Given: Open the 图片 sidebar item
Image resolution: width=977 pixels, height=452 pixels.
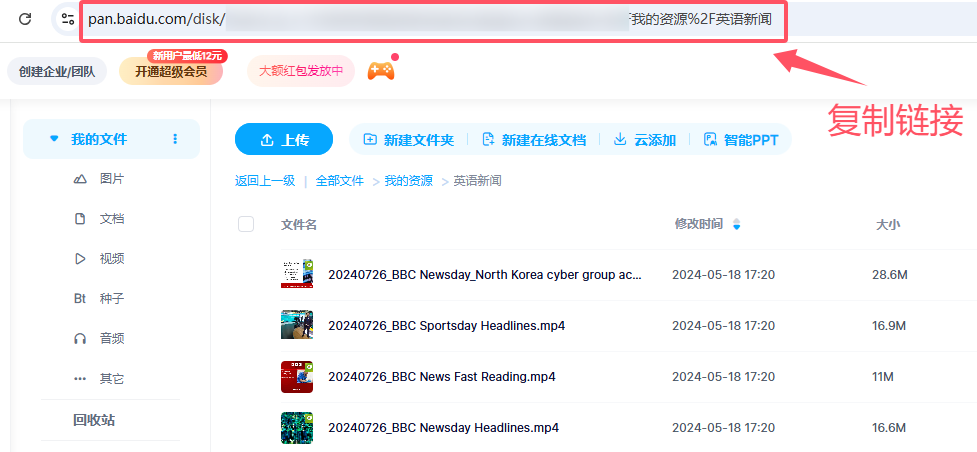Looking at the screenshot, I should pos(112,179).
